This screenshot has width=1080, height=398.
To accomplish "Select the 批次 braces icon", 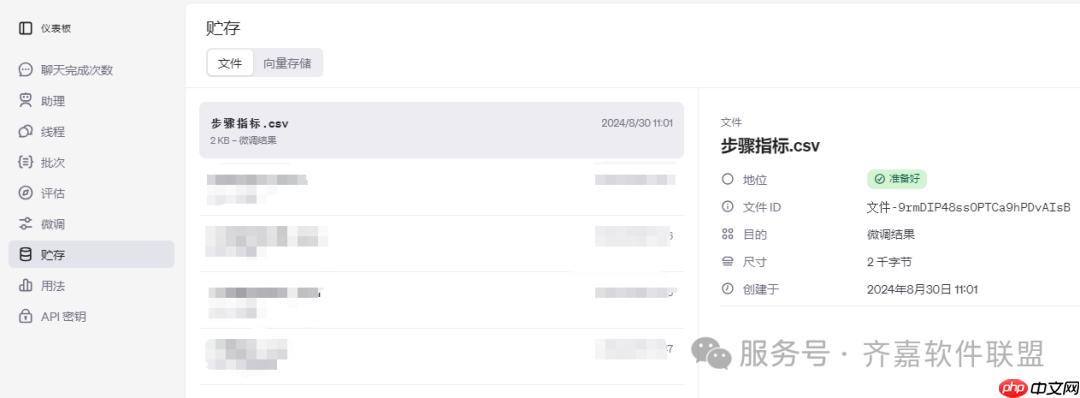I will coord(25,163).
